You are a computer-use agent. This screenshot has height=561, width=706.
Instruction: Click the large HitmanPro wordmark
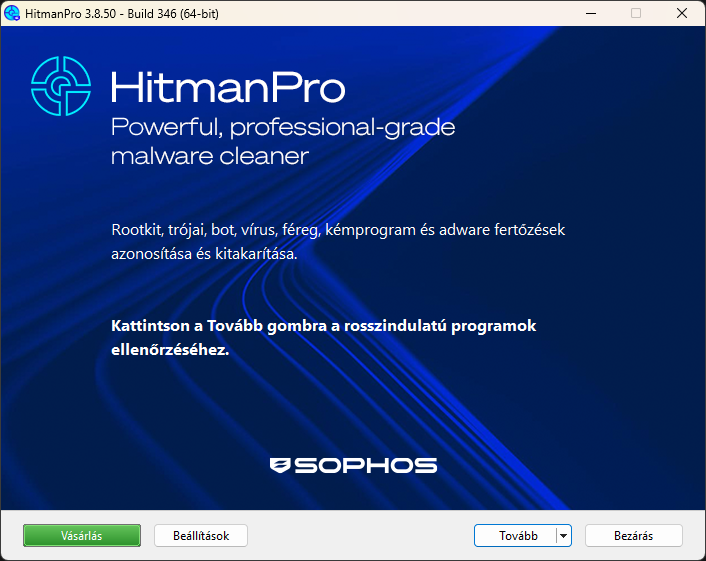[228, 87]
